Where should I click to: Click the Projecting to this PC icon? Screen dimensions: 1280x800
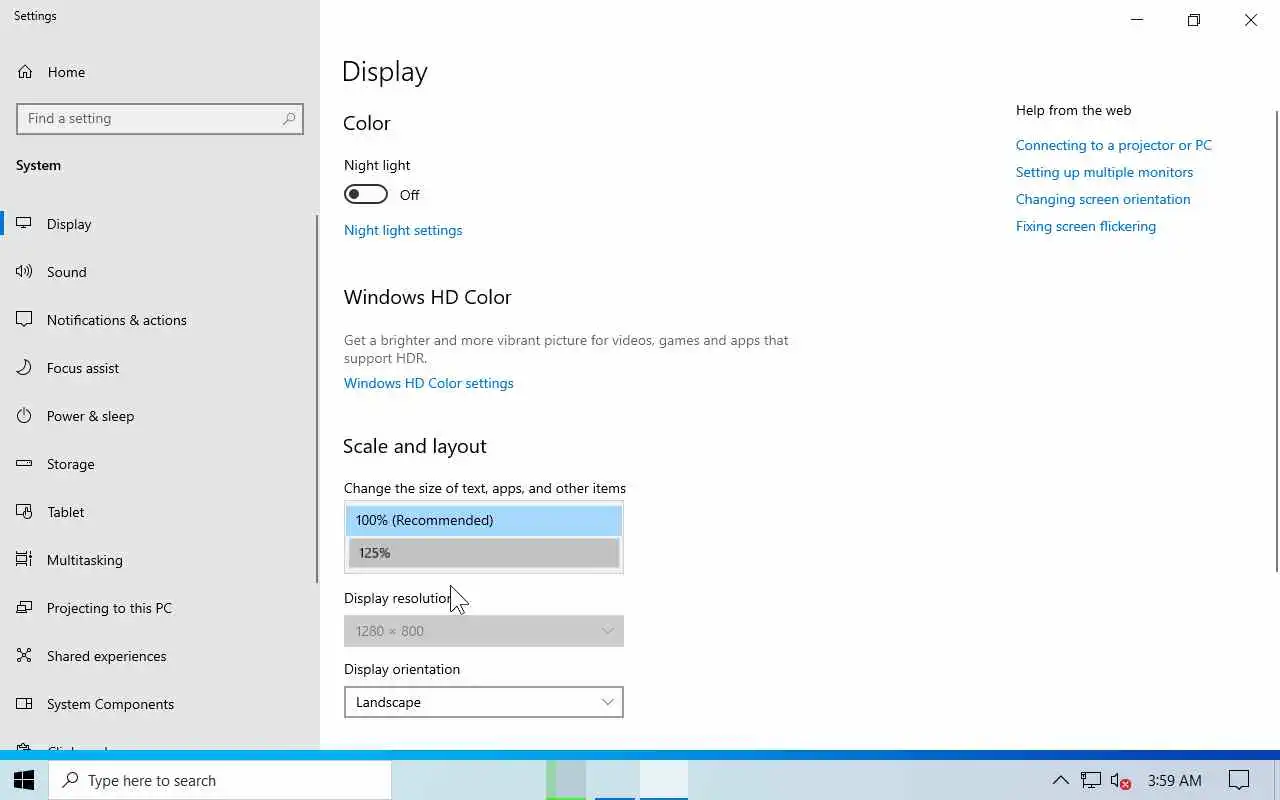(25, 608)
